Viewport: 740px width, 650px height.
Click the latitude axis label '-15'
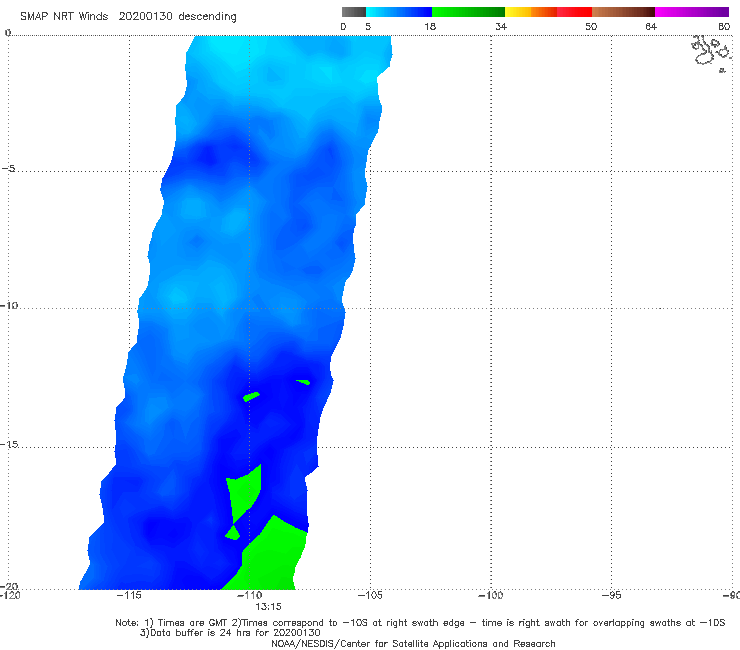pos(9,444)
